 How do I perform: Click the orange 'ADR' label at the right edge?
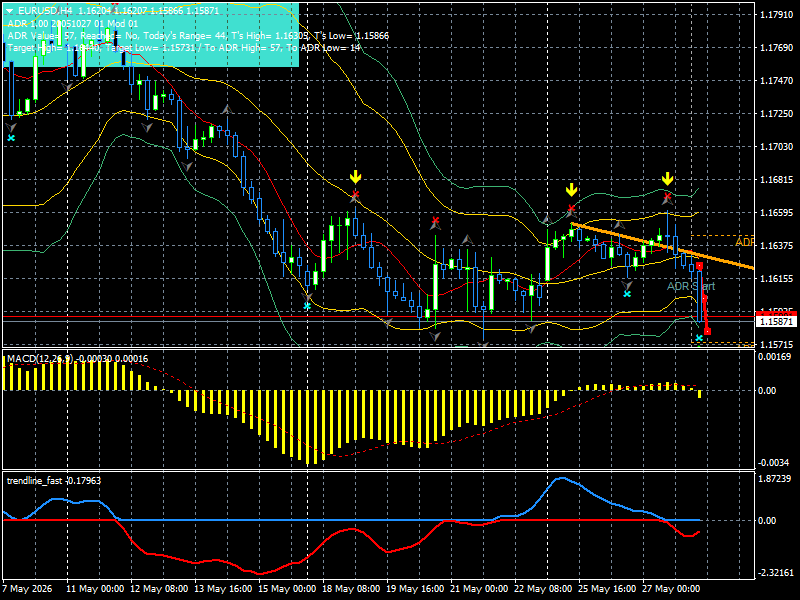click(745, 242)
